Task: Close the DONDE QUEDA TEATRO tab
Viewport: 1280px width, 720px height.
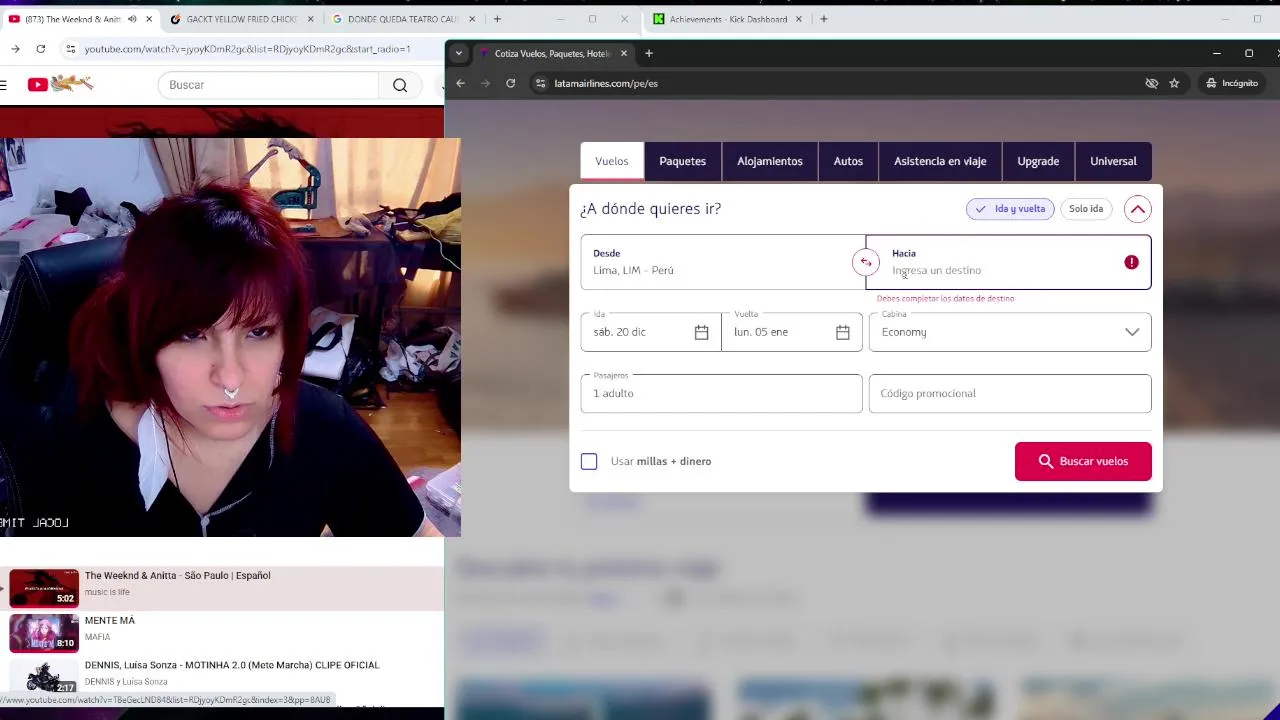Action: tap(472, 19)
